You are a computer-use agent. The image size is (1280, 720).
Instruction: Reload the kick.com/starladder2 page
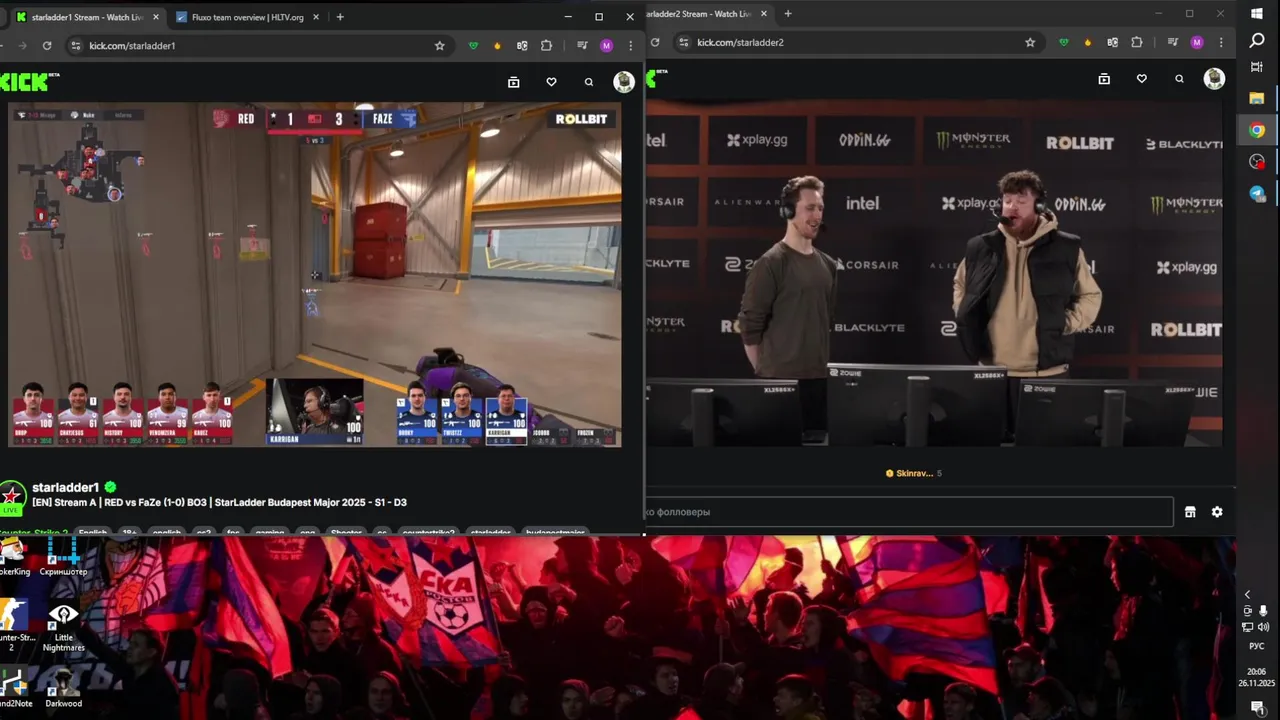(x=655, y=42)
